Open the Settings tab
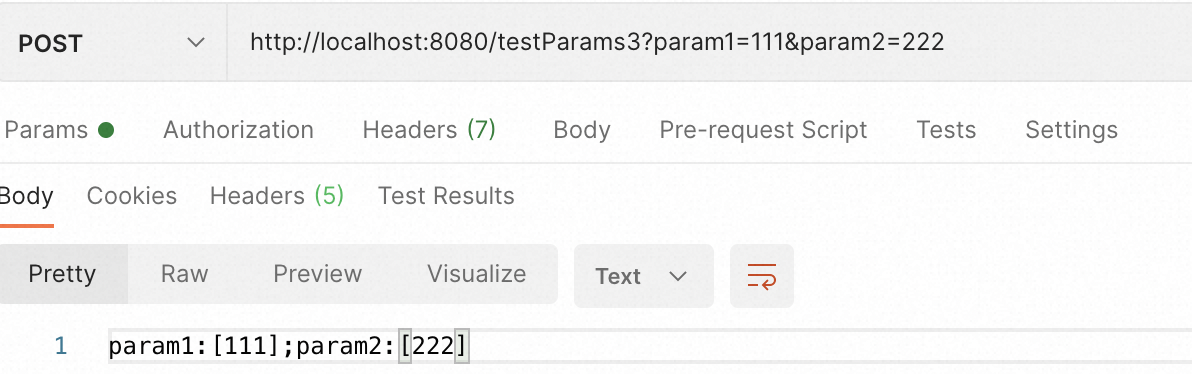Screen dimensions: 1192x374 click(1071, 130)
